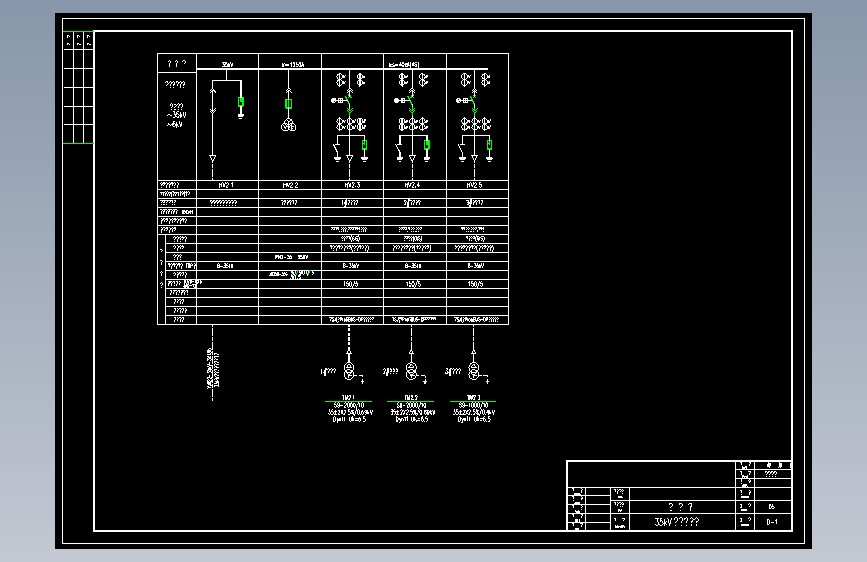Screen dimensions: 867x562
Task: Select the ~35kV voltage label in table's left header
Action: click(x=176, y=115)
